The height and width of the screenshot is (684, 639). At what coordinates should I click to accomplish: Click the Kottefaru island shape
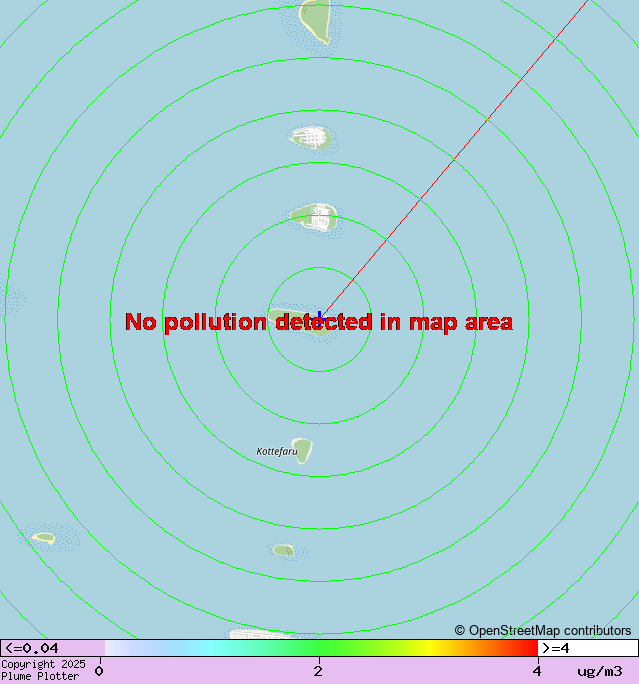point(303,451)
